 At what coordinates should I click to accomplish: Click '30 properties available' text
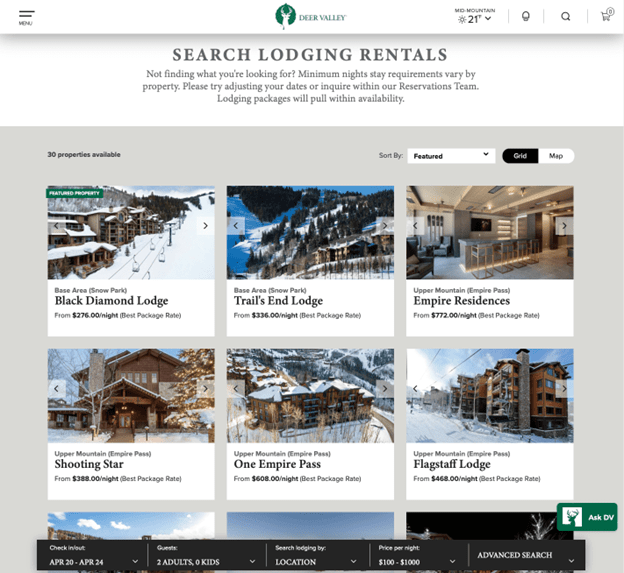pyautogui.click(x=84, y=155)
